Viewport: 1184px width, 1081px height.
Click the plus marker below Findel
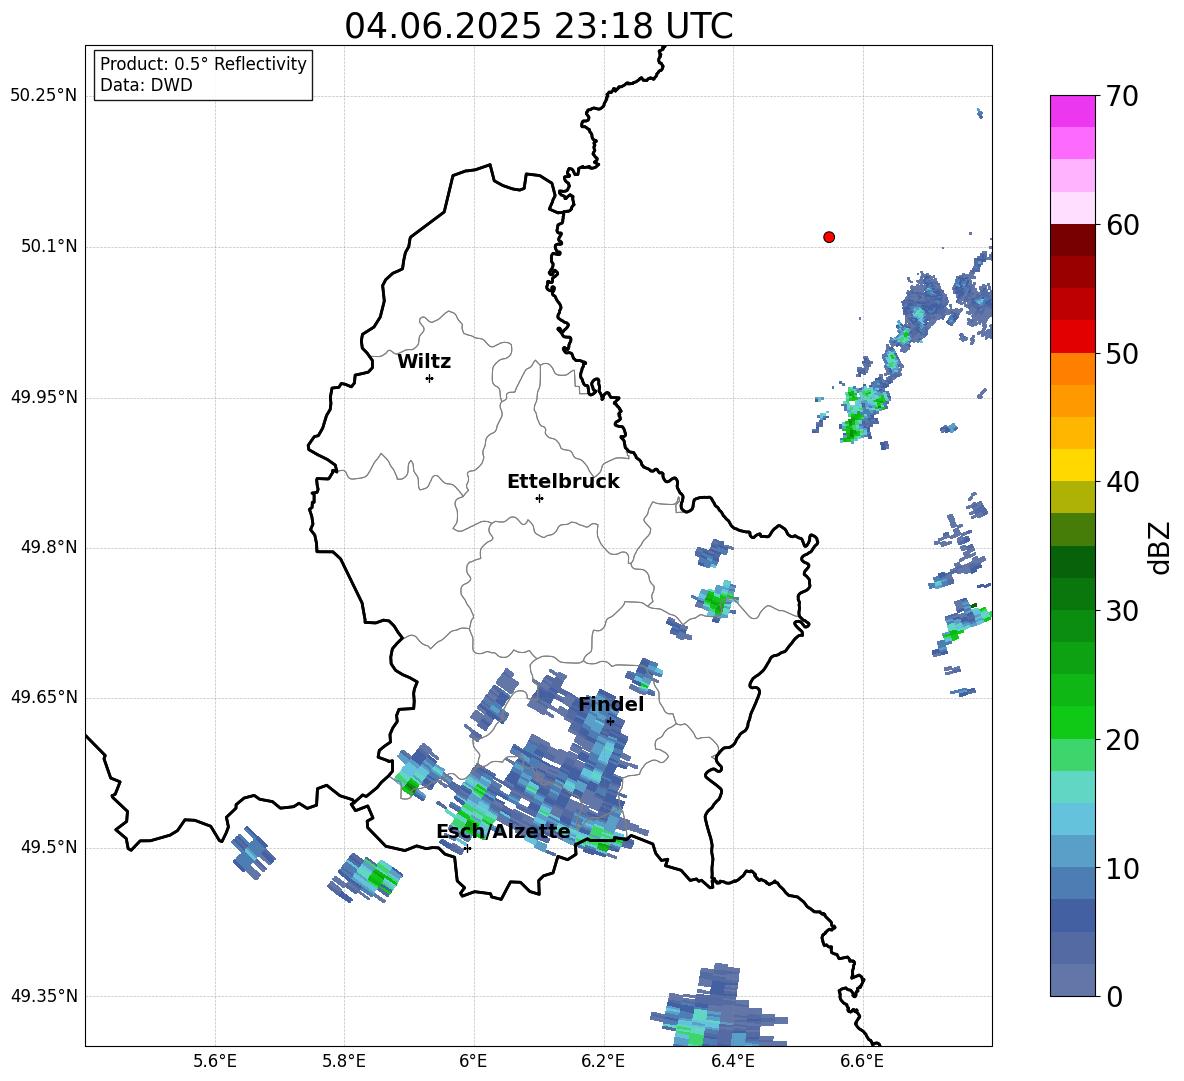click(x=610, y=721)
